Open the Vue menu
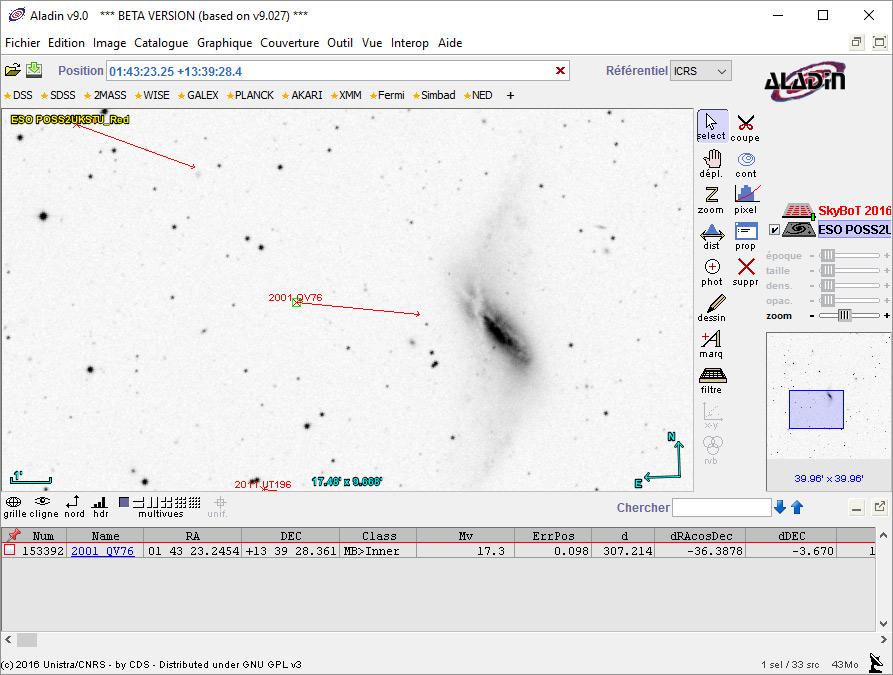This screenshot has width=893, height=675. point(372,43)
